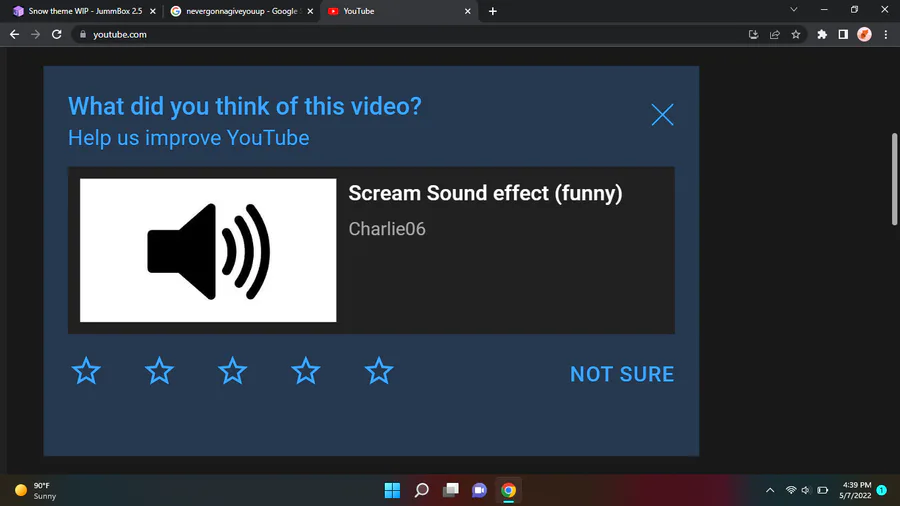Open the Wi-Fi network tray icon

pyautogui.click(x=791, y=491)
